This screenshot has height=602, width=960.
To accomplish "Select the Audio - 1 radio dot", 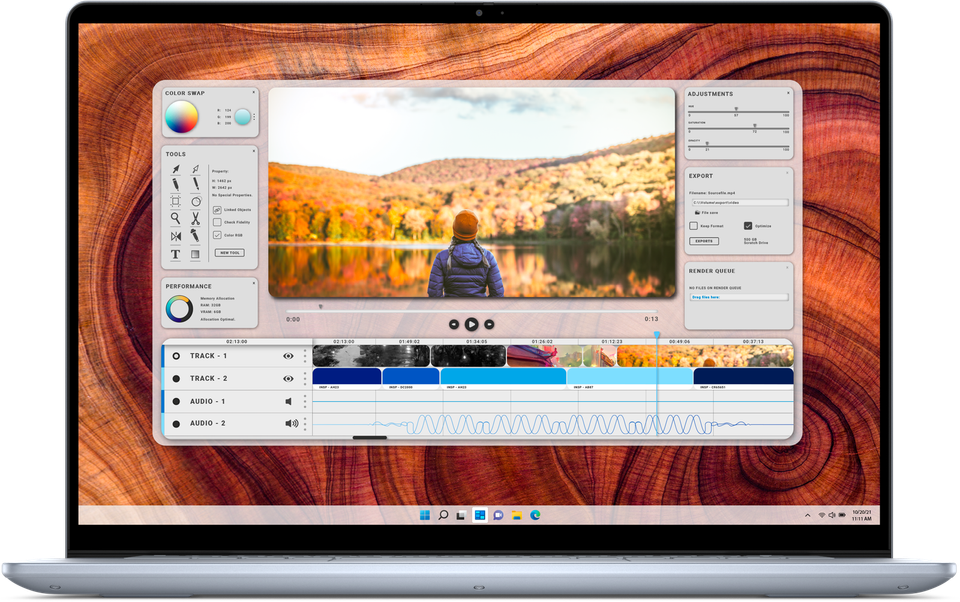I will point(176,402).
